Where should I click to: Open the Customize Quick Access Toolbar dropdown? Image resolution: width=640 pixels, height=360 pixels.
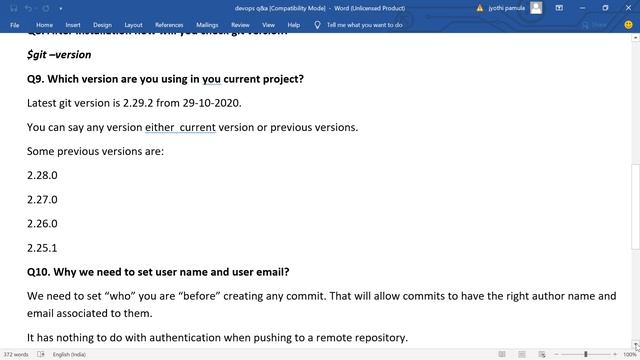click(x=60, y=9)
